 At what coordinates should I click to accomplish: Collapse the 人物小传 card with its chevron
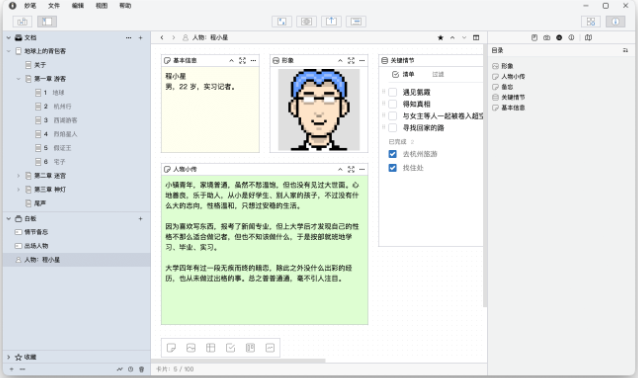click(x=340, y=169)
